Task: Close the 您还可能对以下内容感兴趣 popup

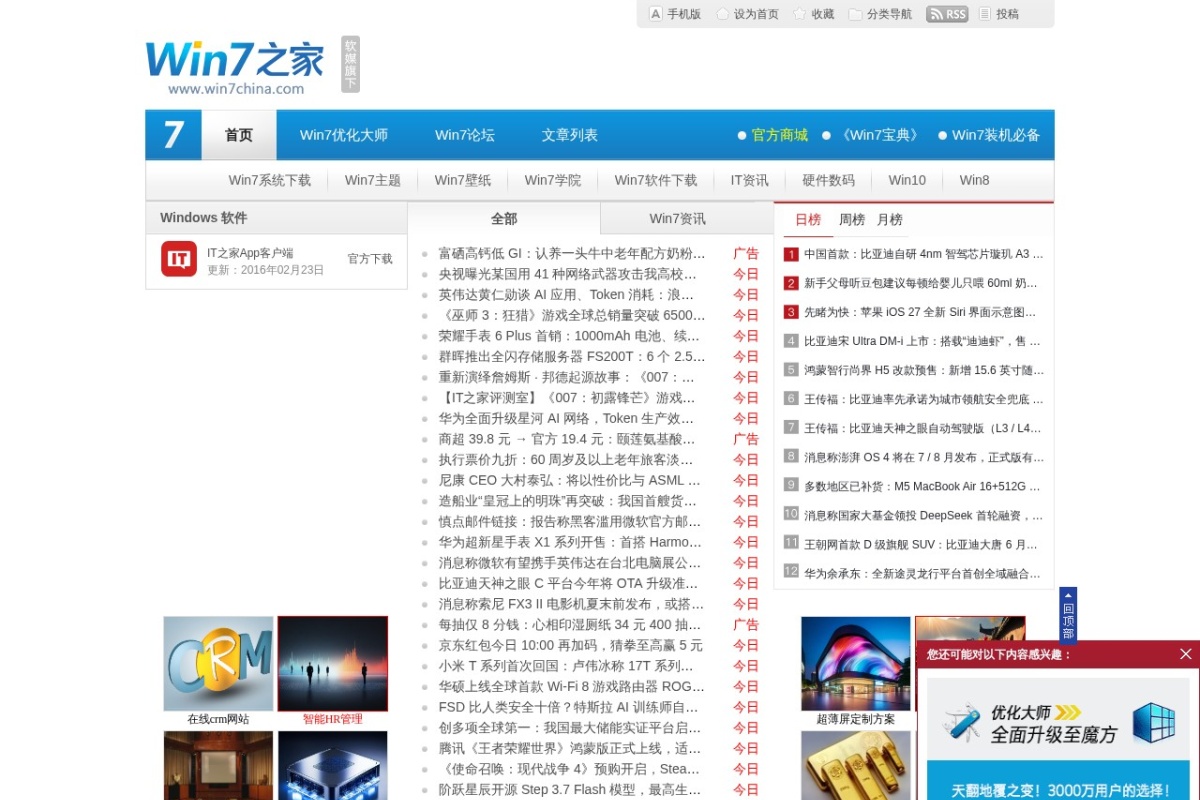Action: pyautogui.click(x=1186, y=654)
